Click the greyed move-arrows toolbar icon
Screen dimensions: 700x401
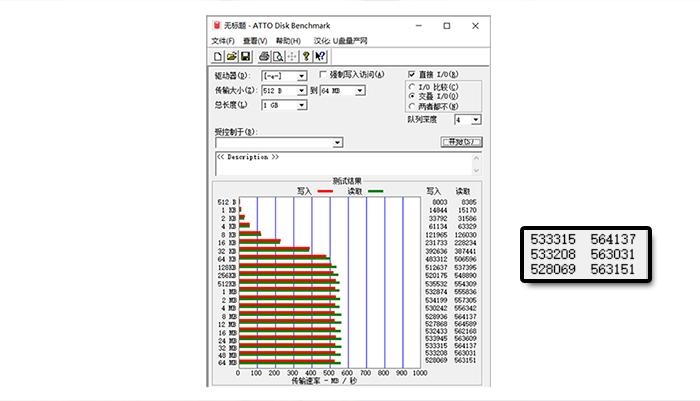coord(292,56)
